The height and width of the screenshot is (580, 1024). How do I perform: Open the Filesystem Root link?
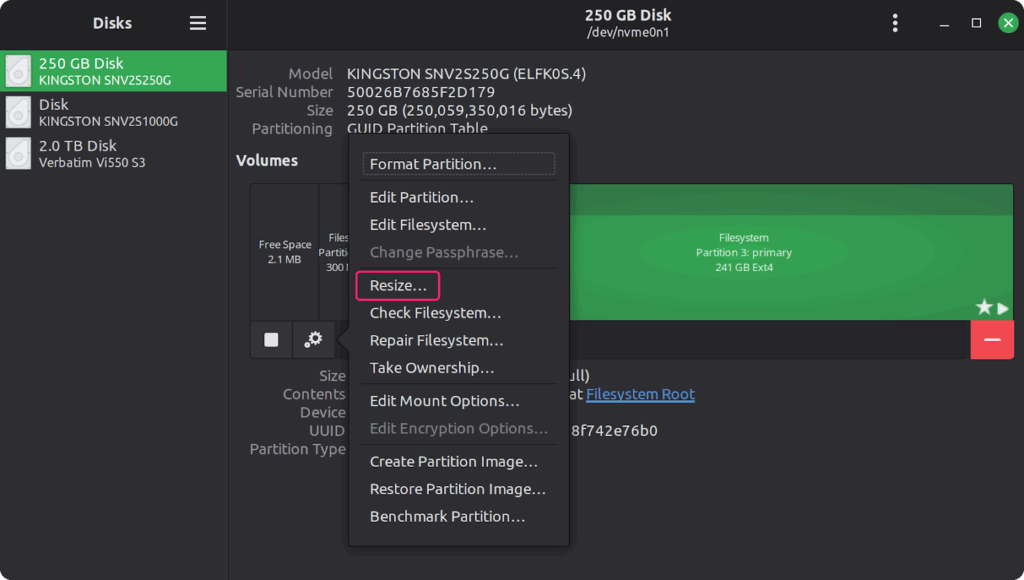point(640,394)
